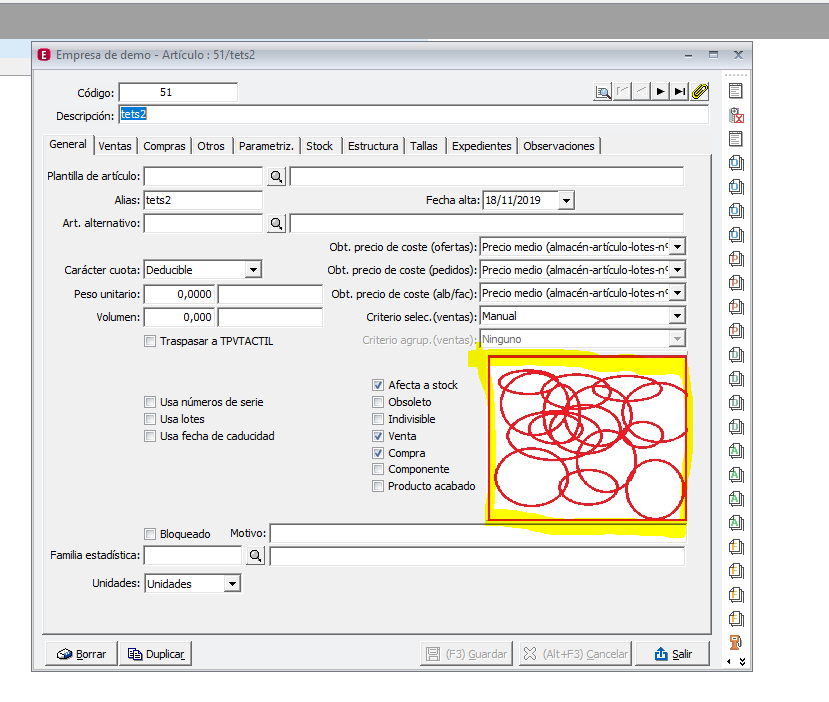Uncheck Afecta a stock
Image resolution: width=829 pixels, height=702 pixels.
tap(378, 385)
